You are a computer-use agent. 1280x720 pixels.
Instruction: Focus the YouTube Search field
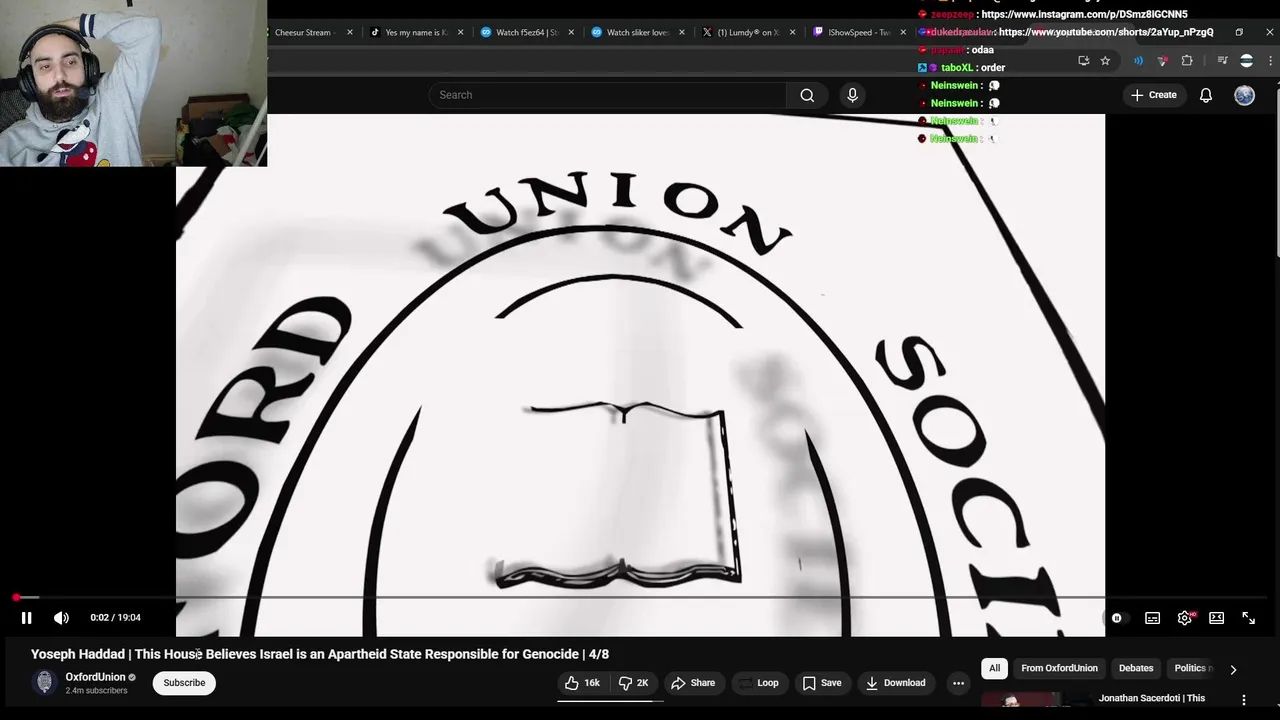(607, 95)
